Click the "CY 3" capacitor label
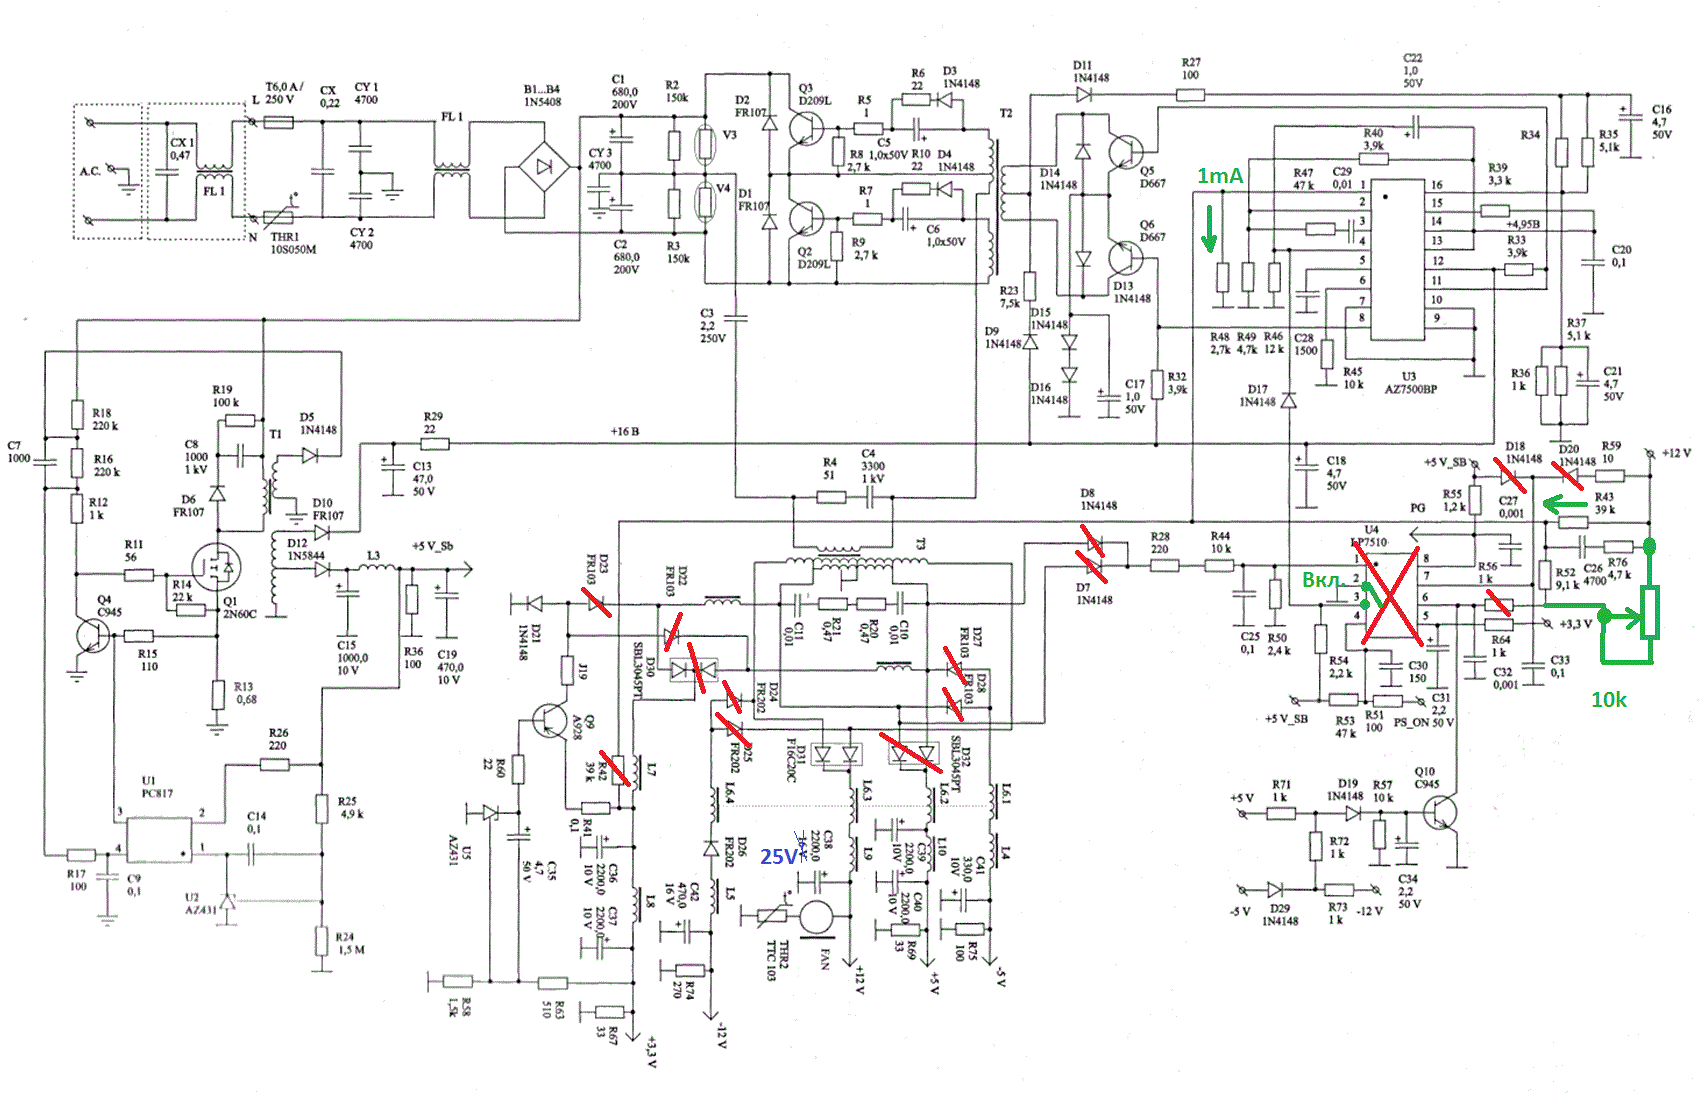This screenshot has height=1093, width=1699. [x=600, y=153]
